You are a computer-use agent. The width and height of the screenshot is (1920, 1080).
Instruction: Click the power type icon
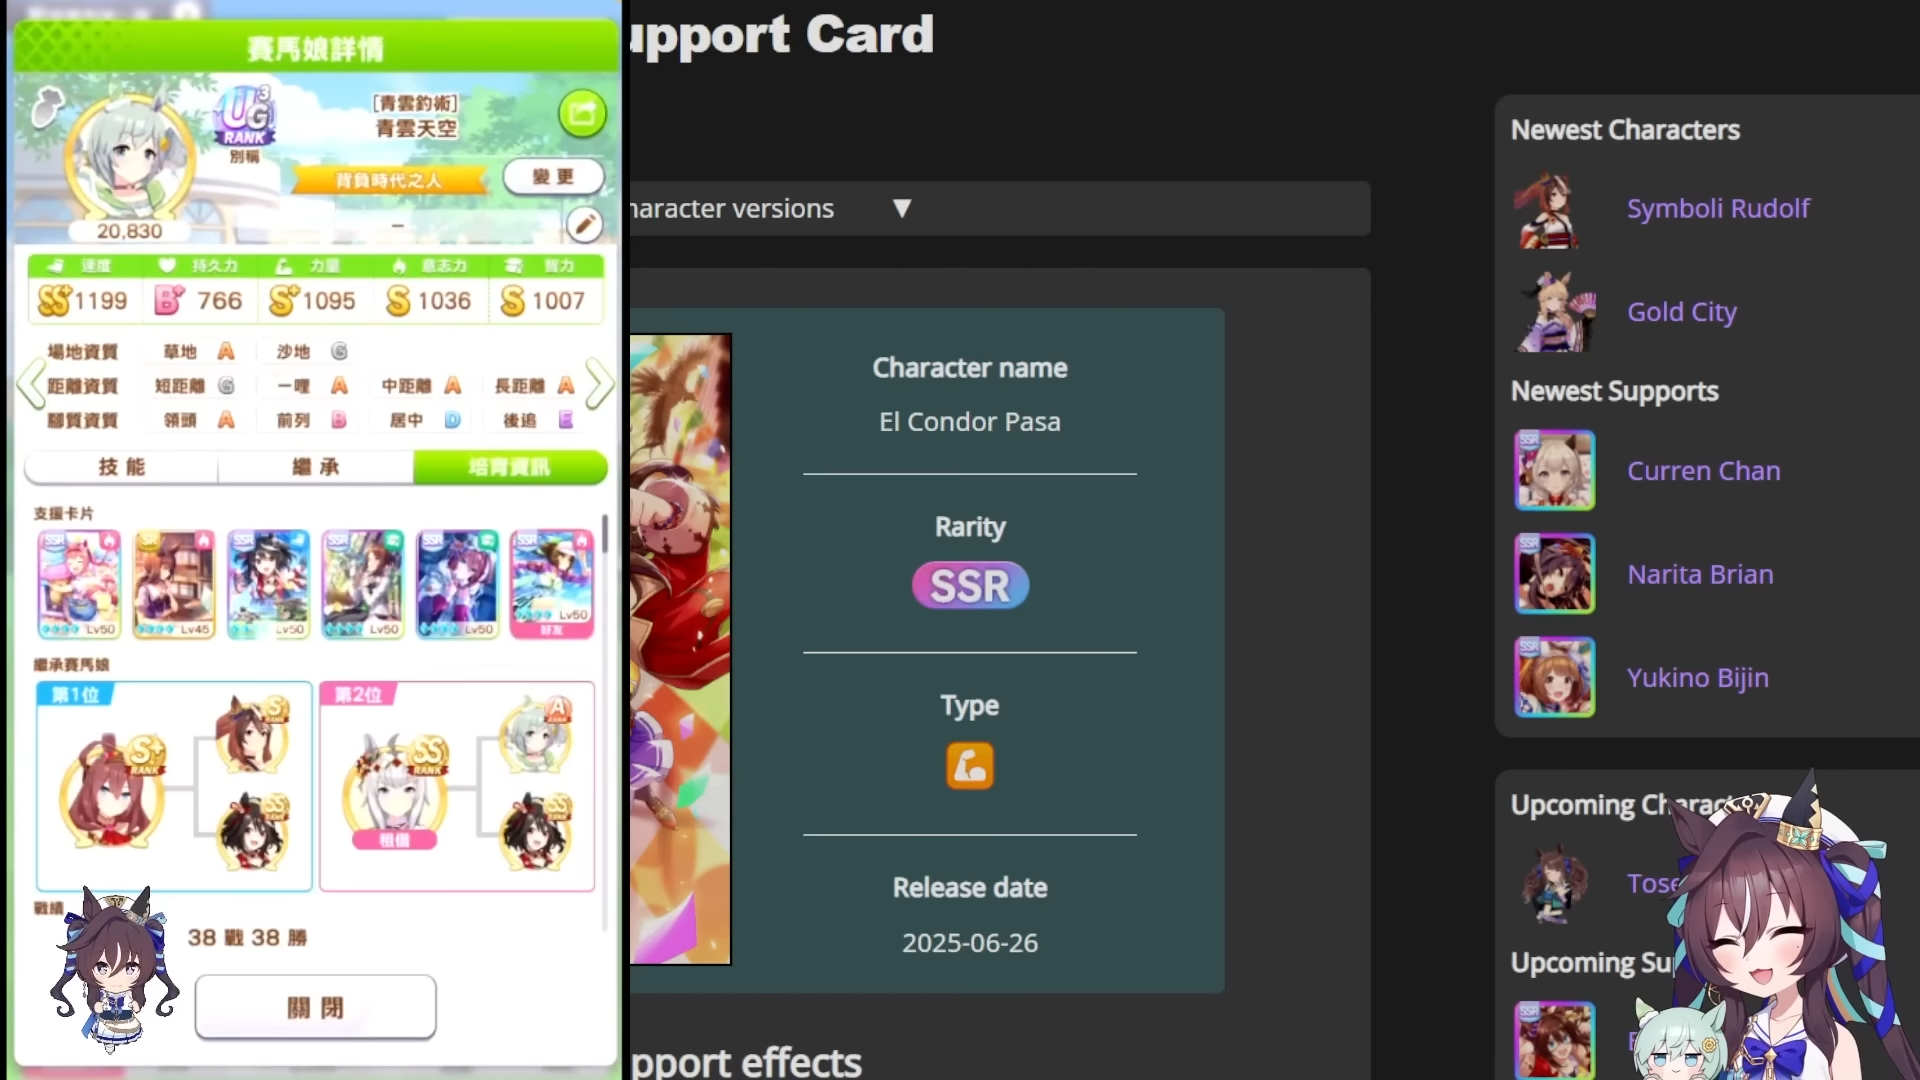[969, 766]
